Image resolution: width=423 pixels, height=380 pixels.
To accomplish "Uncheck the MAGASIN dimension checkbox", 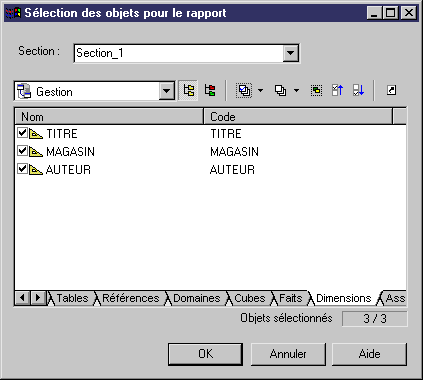I will click(22, 151).
